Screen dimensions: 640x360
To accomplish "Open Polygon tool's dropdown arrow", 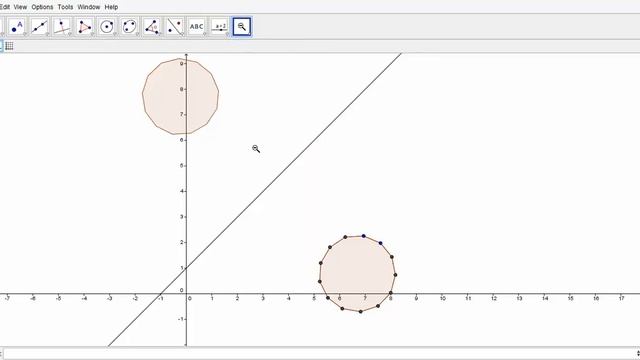I will (92, 34).
